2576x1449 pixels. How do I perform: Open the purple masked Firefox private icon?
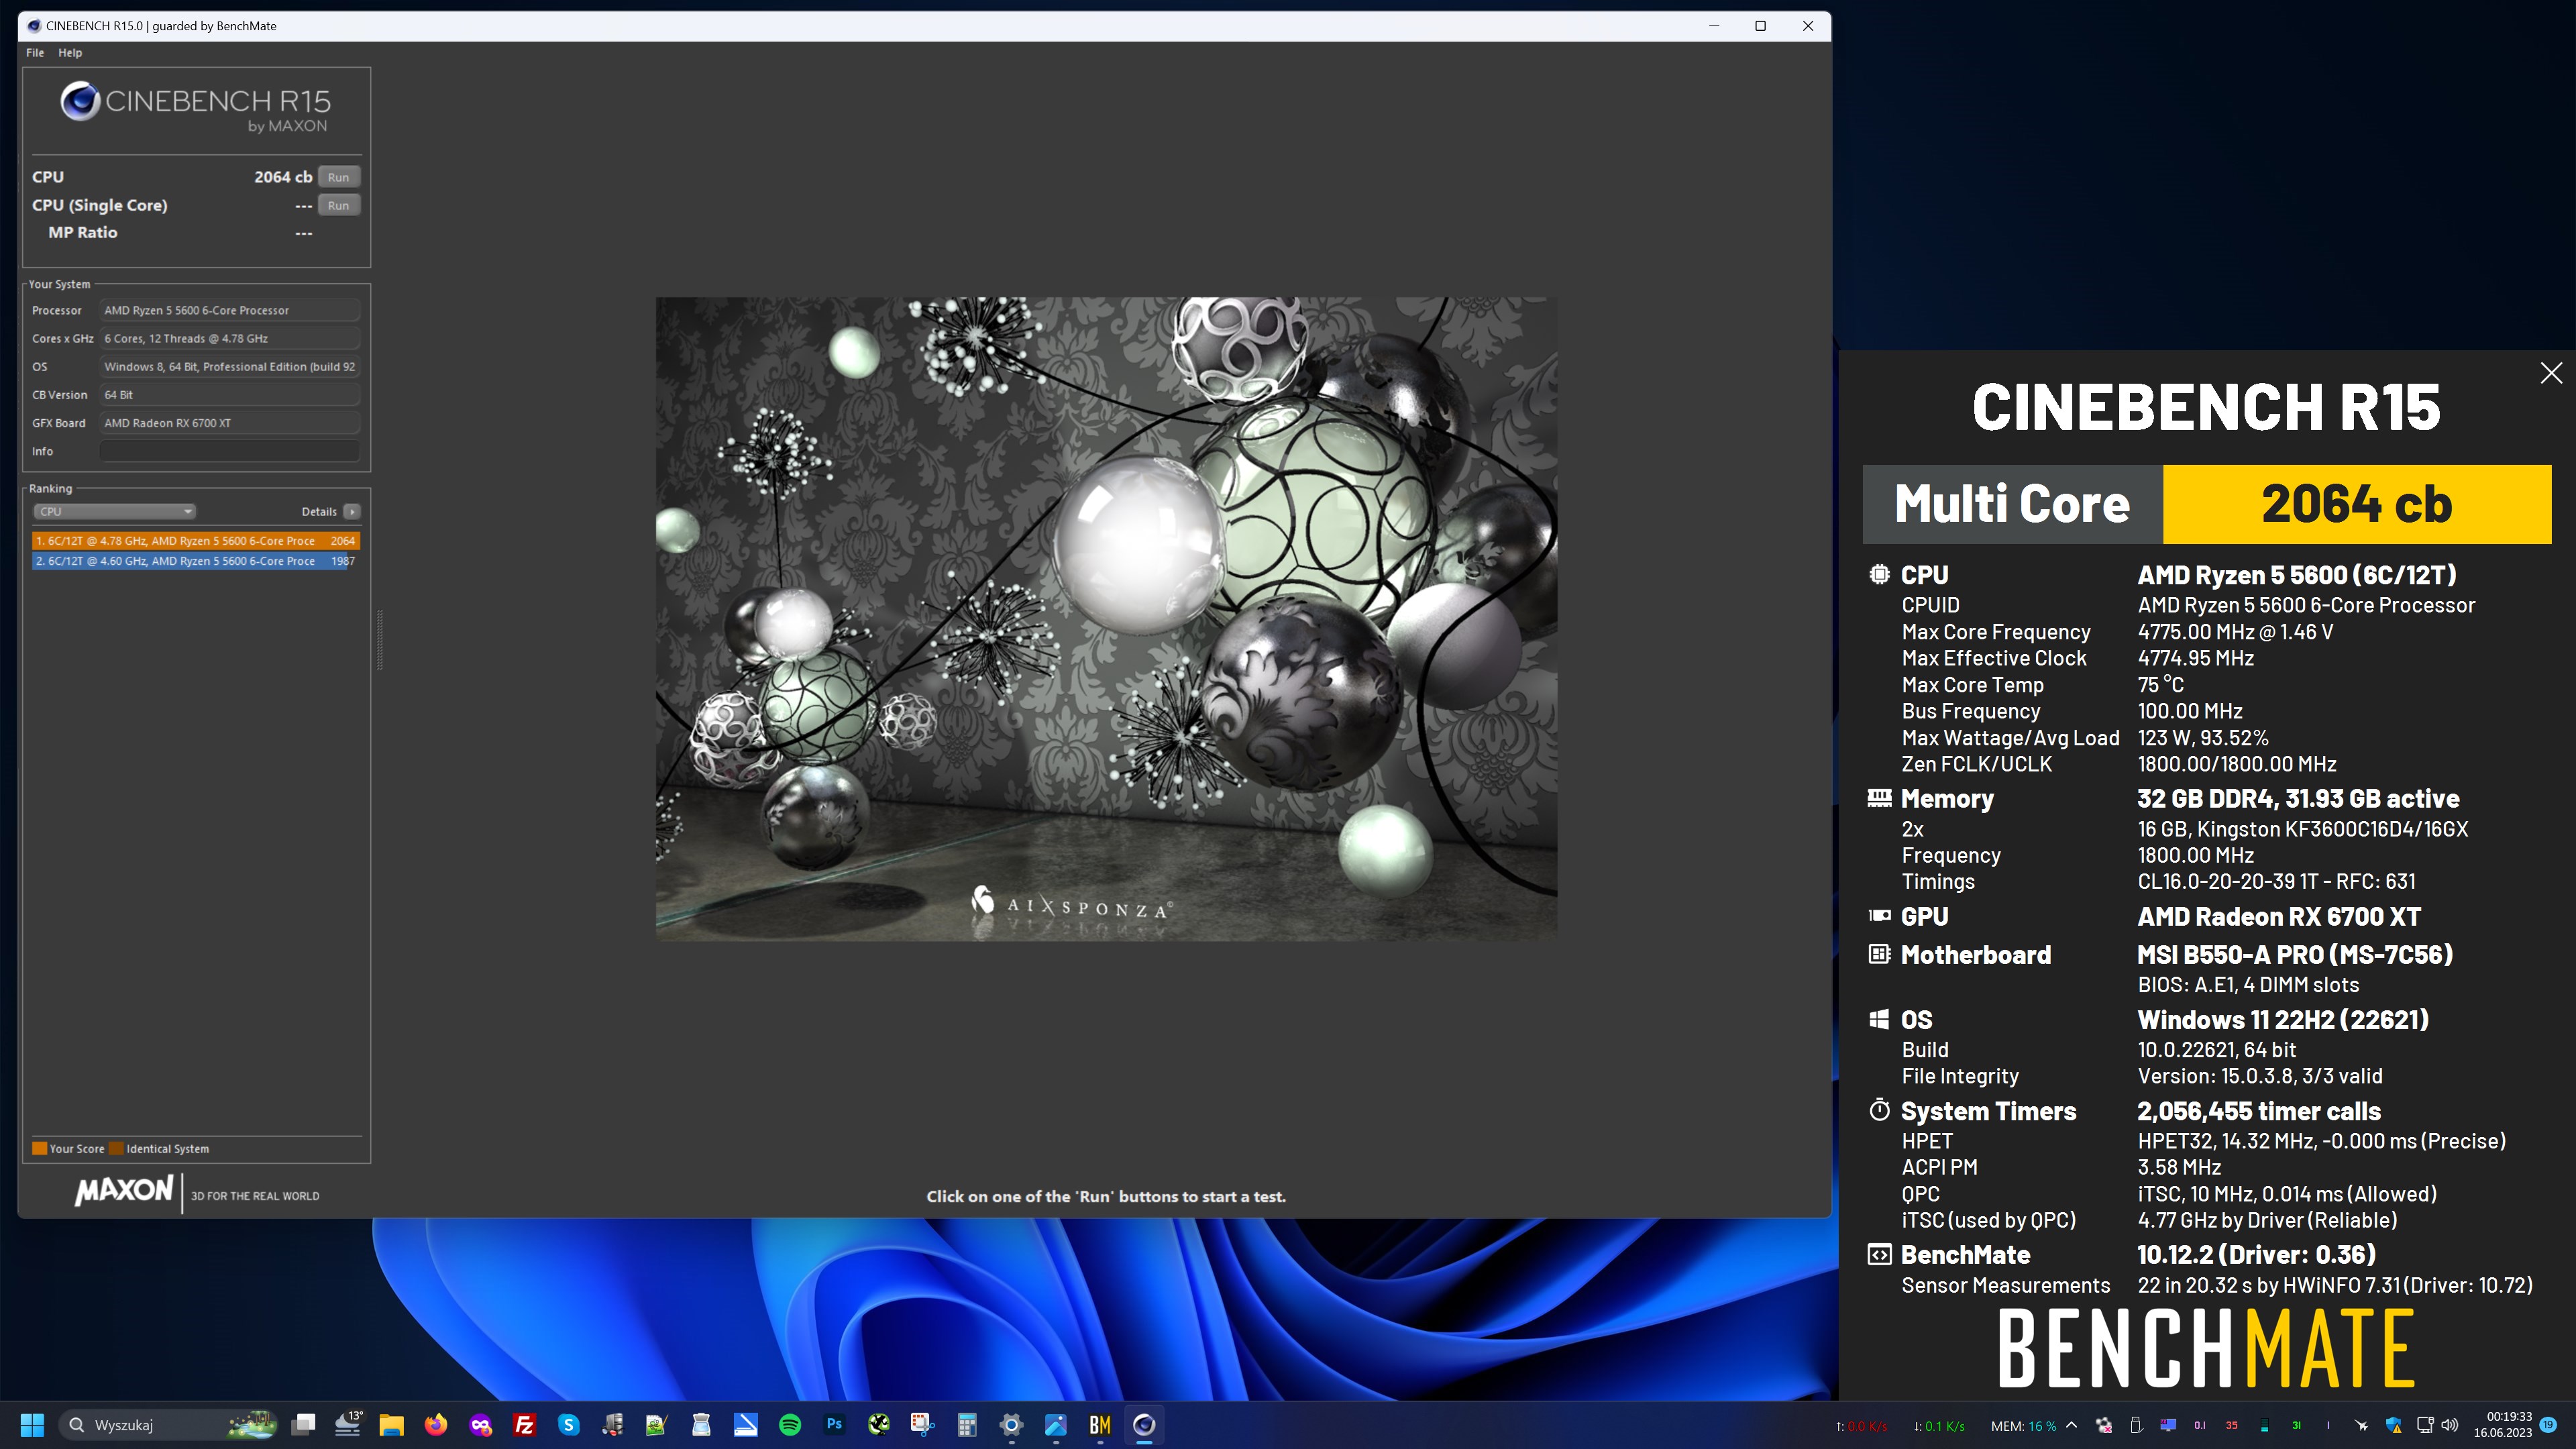pyautogui.click(x=481, y=1425)
